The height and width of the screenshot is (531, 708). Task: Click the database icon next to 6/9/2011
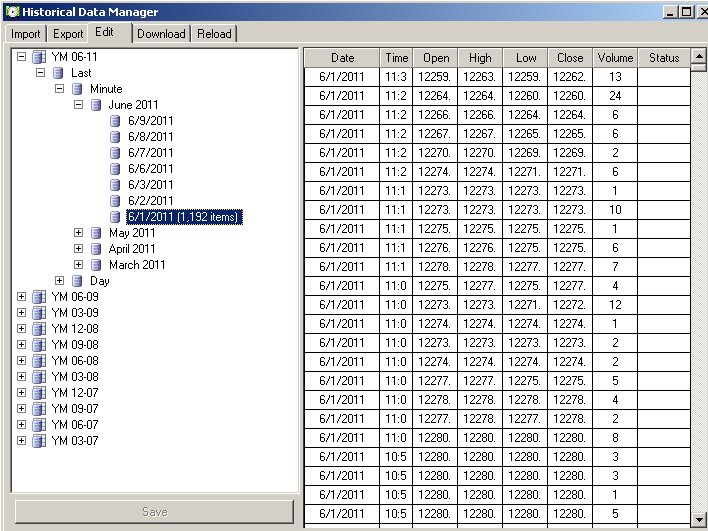115,121
